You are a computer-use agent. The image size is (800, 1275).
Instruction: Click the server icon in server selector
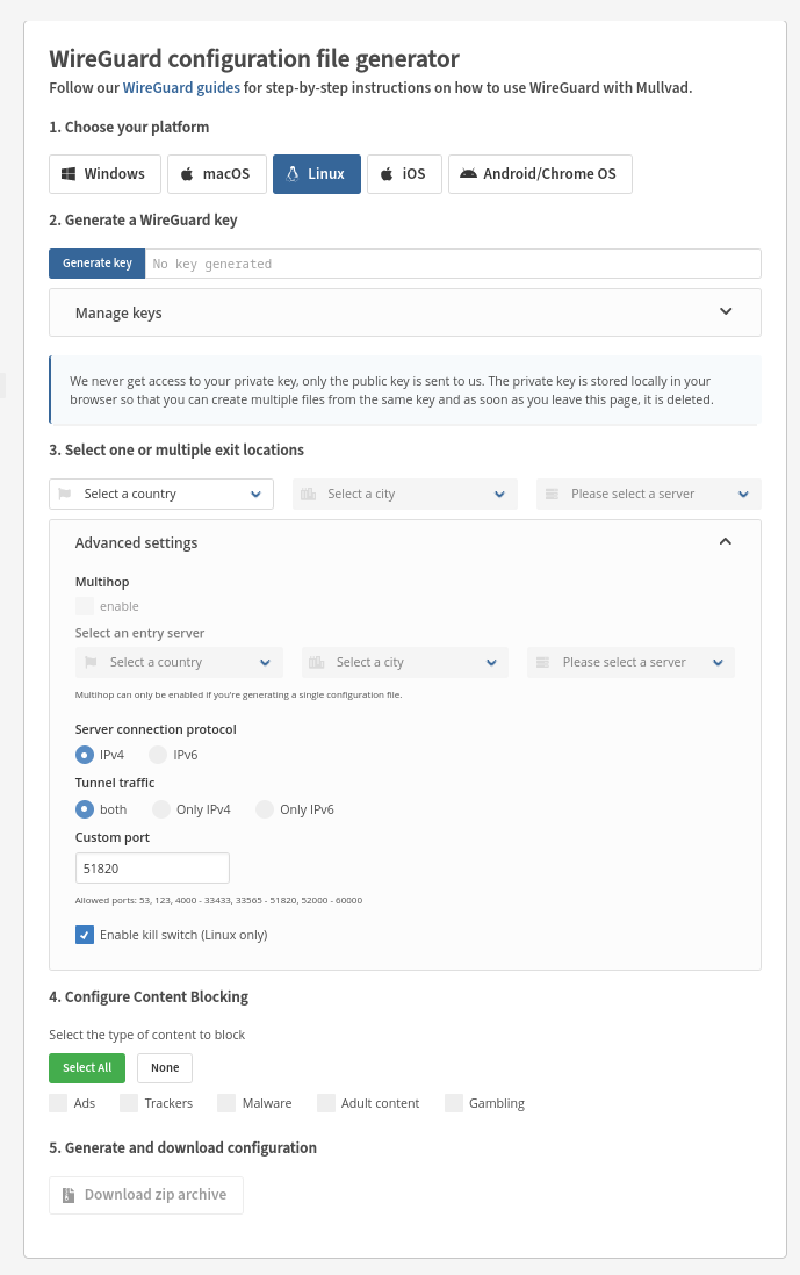(551, 493)
